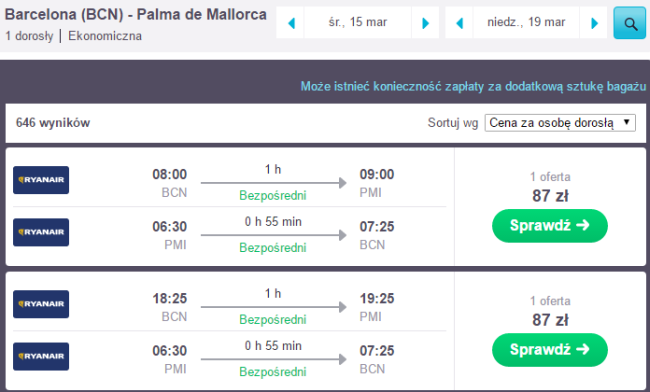Click Sprawdź for the 08:00 flight offer
Screen dimensions: 650x392
click(550, 225)
